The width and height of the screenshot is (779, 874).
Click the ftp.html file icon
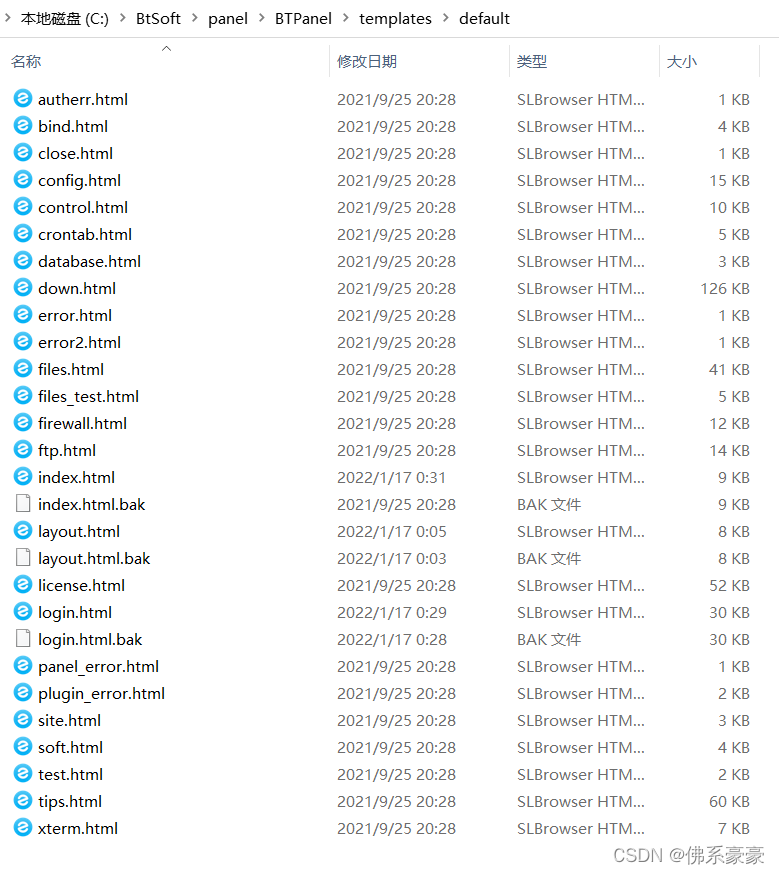(23, 450)
